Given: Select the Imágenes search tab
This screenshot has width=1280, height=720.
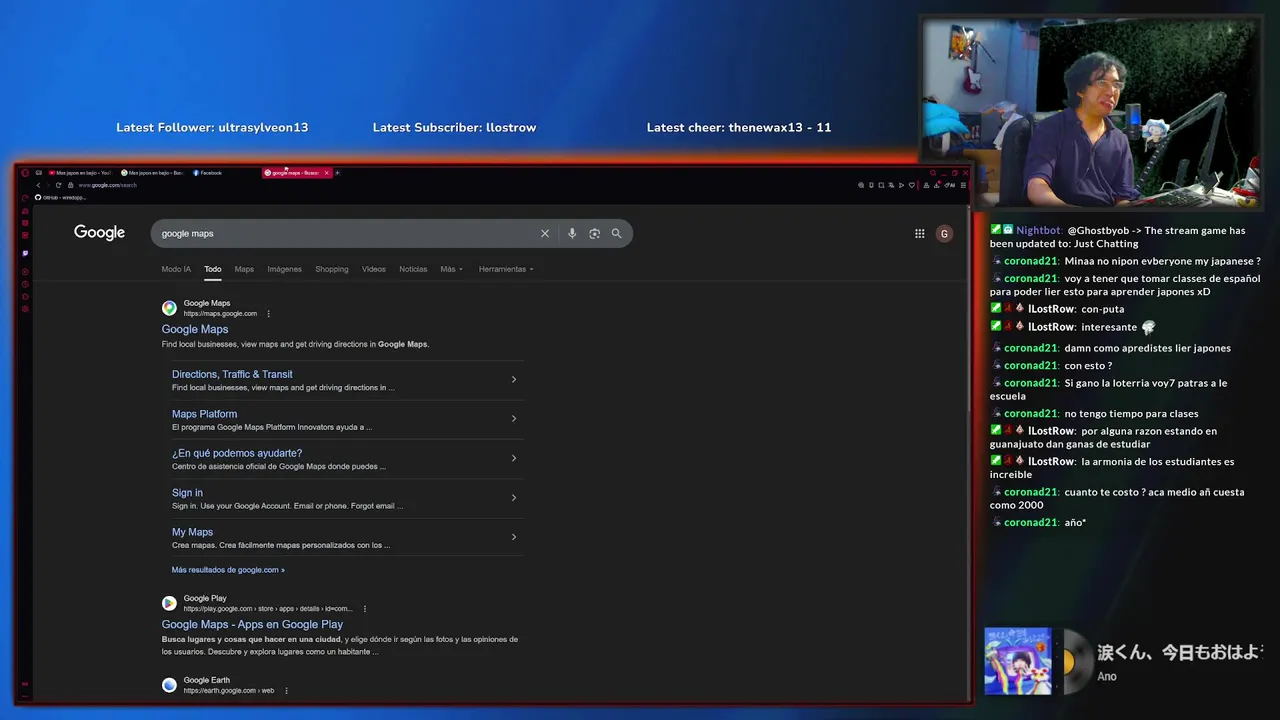Looking at the screenshot, I should (x=284, y=269).
